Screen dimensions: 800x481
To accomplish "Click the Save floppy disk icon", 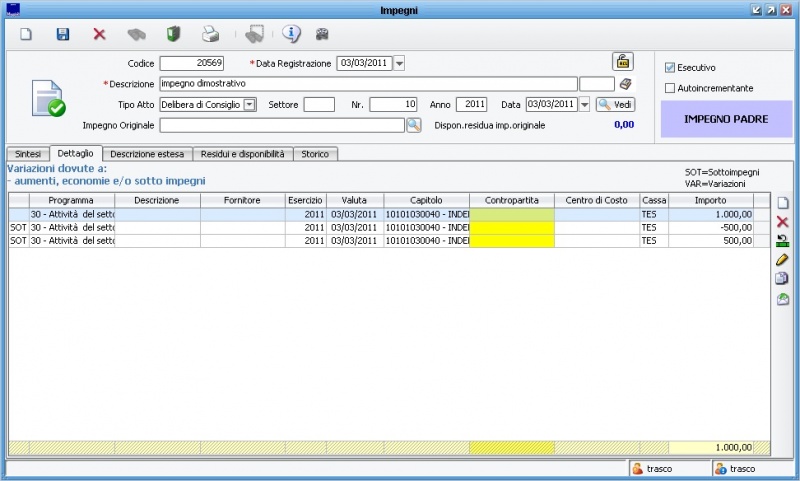I will pyautogui.click(x=63, y=34).
